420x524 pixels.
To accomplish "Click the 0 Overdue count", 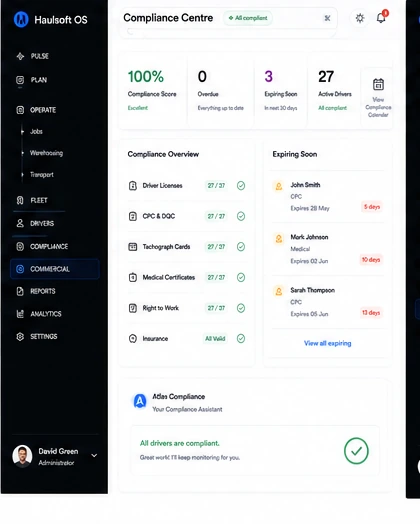I will coord(202,77).
